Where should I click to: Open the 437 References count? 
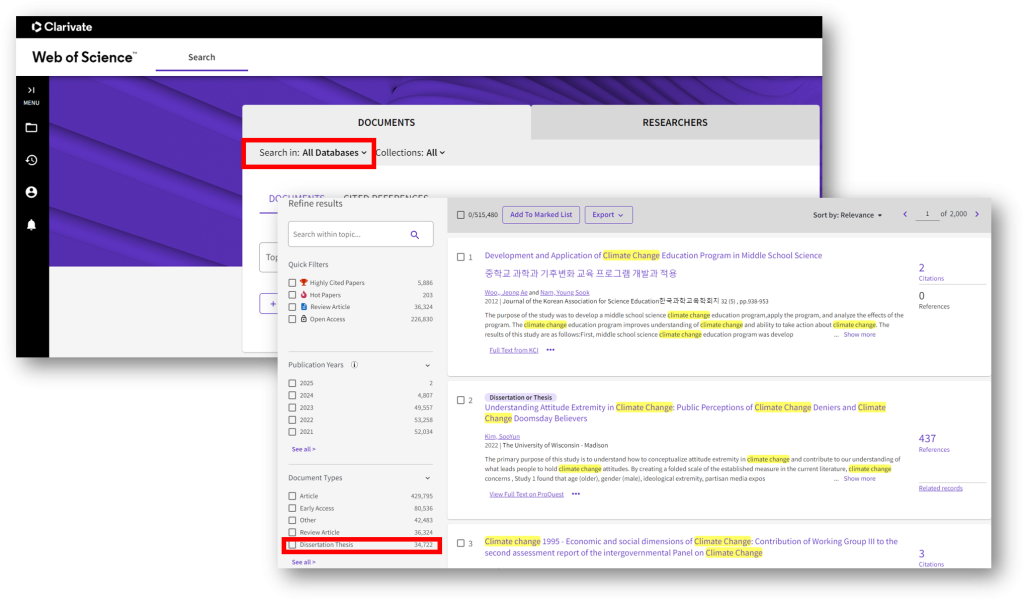[927, 438]
